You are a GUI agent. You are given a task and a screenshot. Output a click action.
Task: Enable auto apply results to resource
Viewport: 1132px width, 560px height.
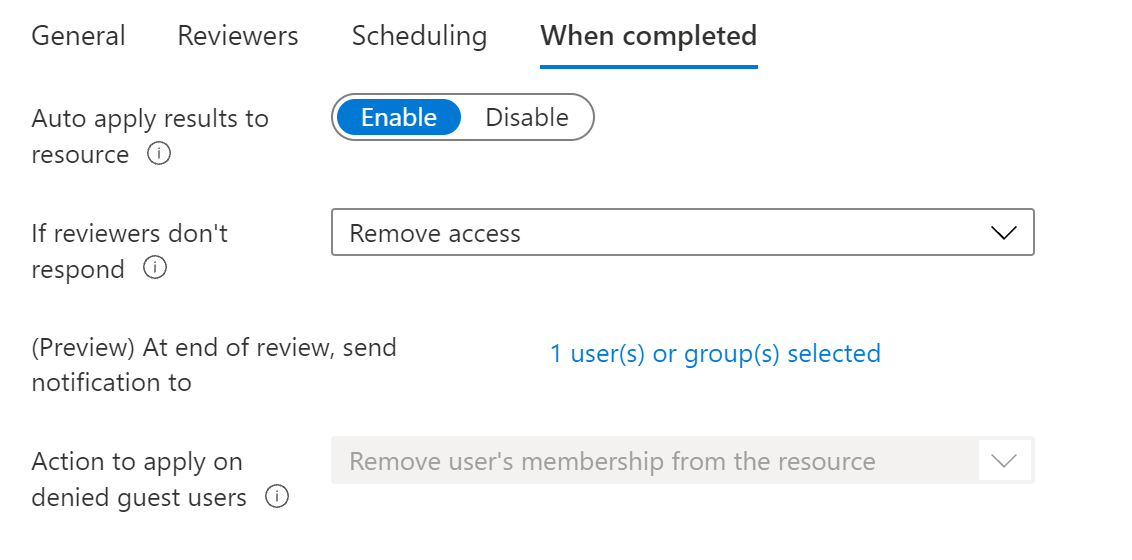tap(399, 118)
